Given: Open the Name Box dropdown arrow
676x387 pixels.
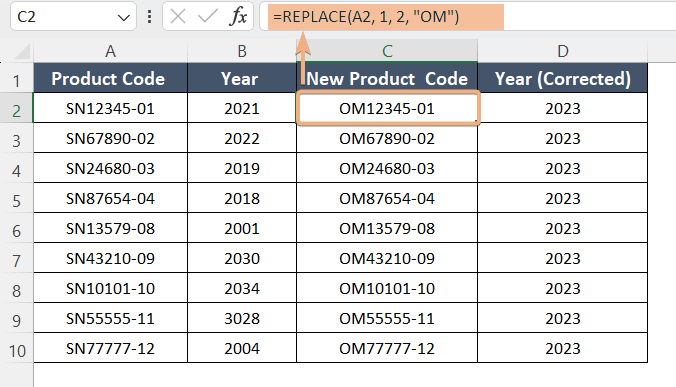Looking at the screenshot, I should pos(123,18).
